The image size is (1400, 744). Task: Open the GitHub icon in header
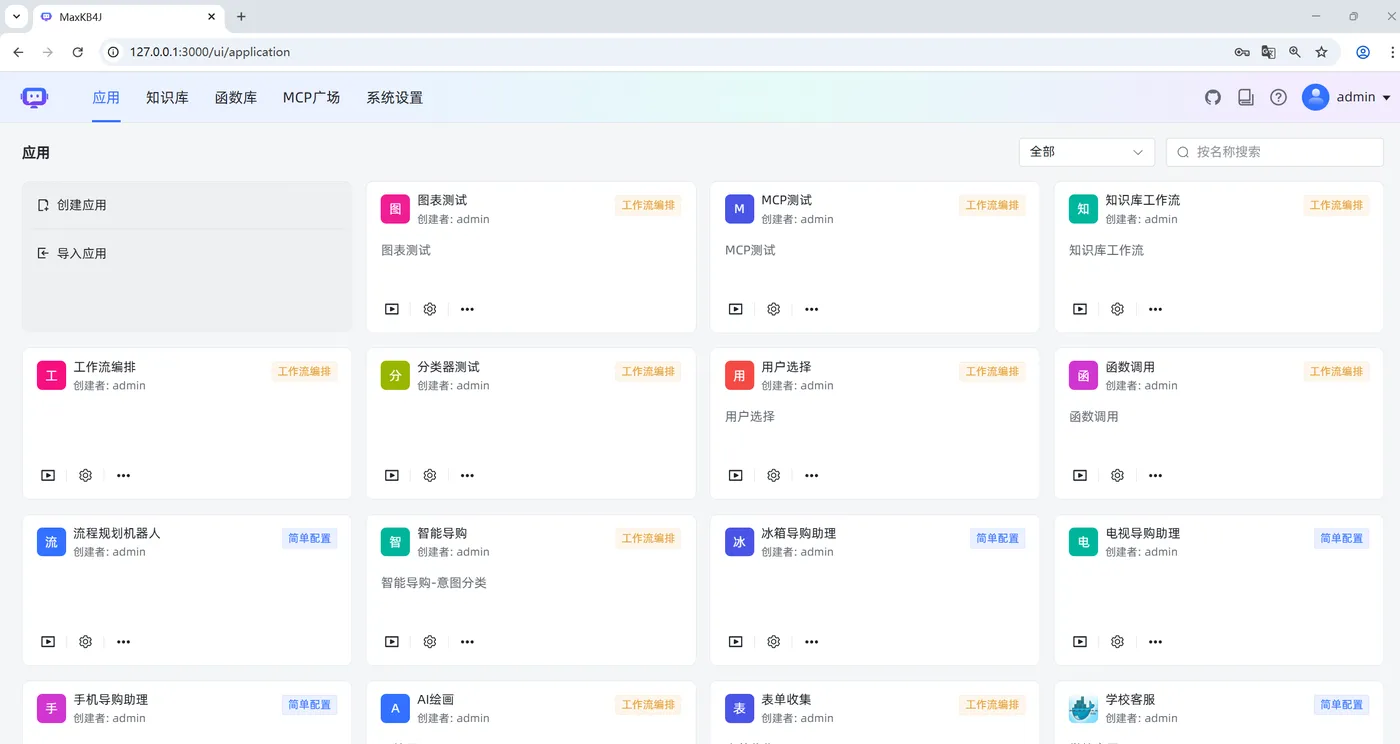tap(1213, 97)
